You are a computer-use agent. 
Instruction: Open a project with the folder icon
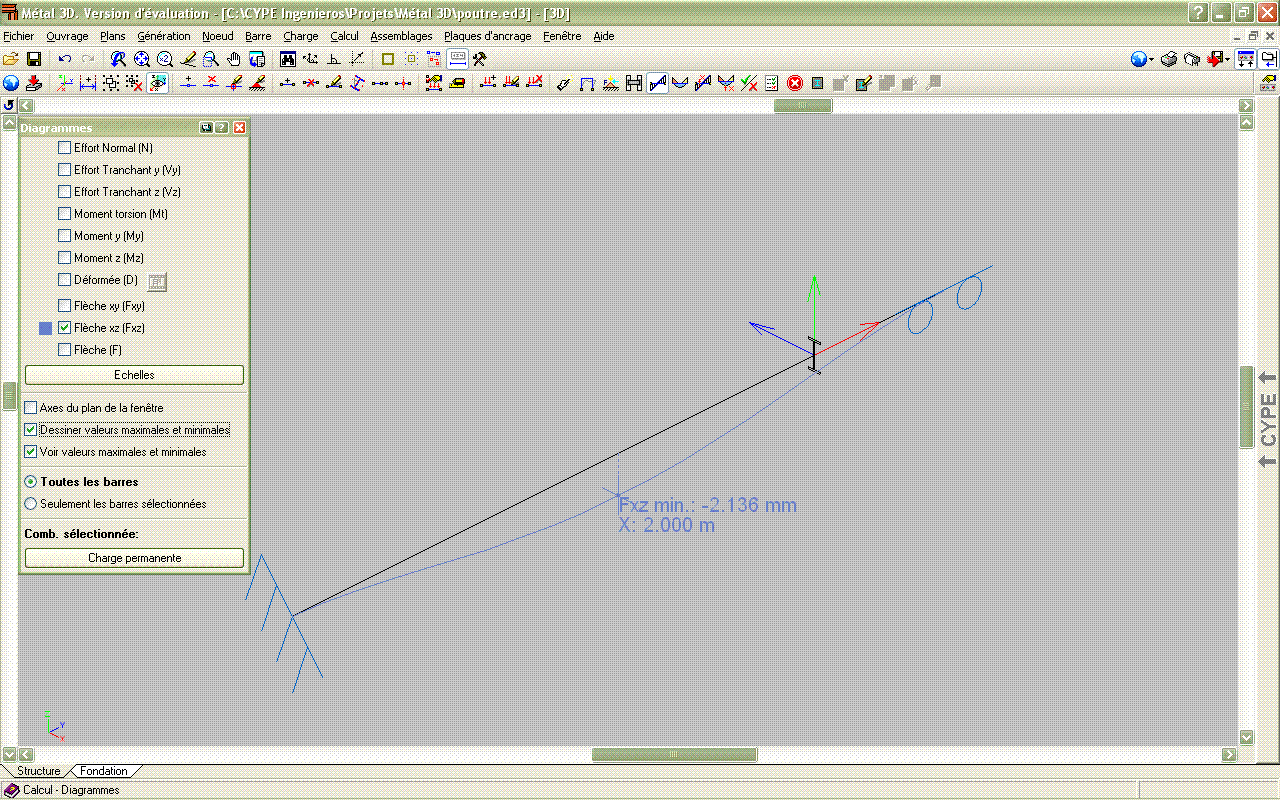pyautogui.click(x=11, y=59)
